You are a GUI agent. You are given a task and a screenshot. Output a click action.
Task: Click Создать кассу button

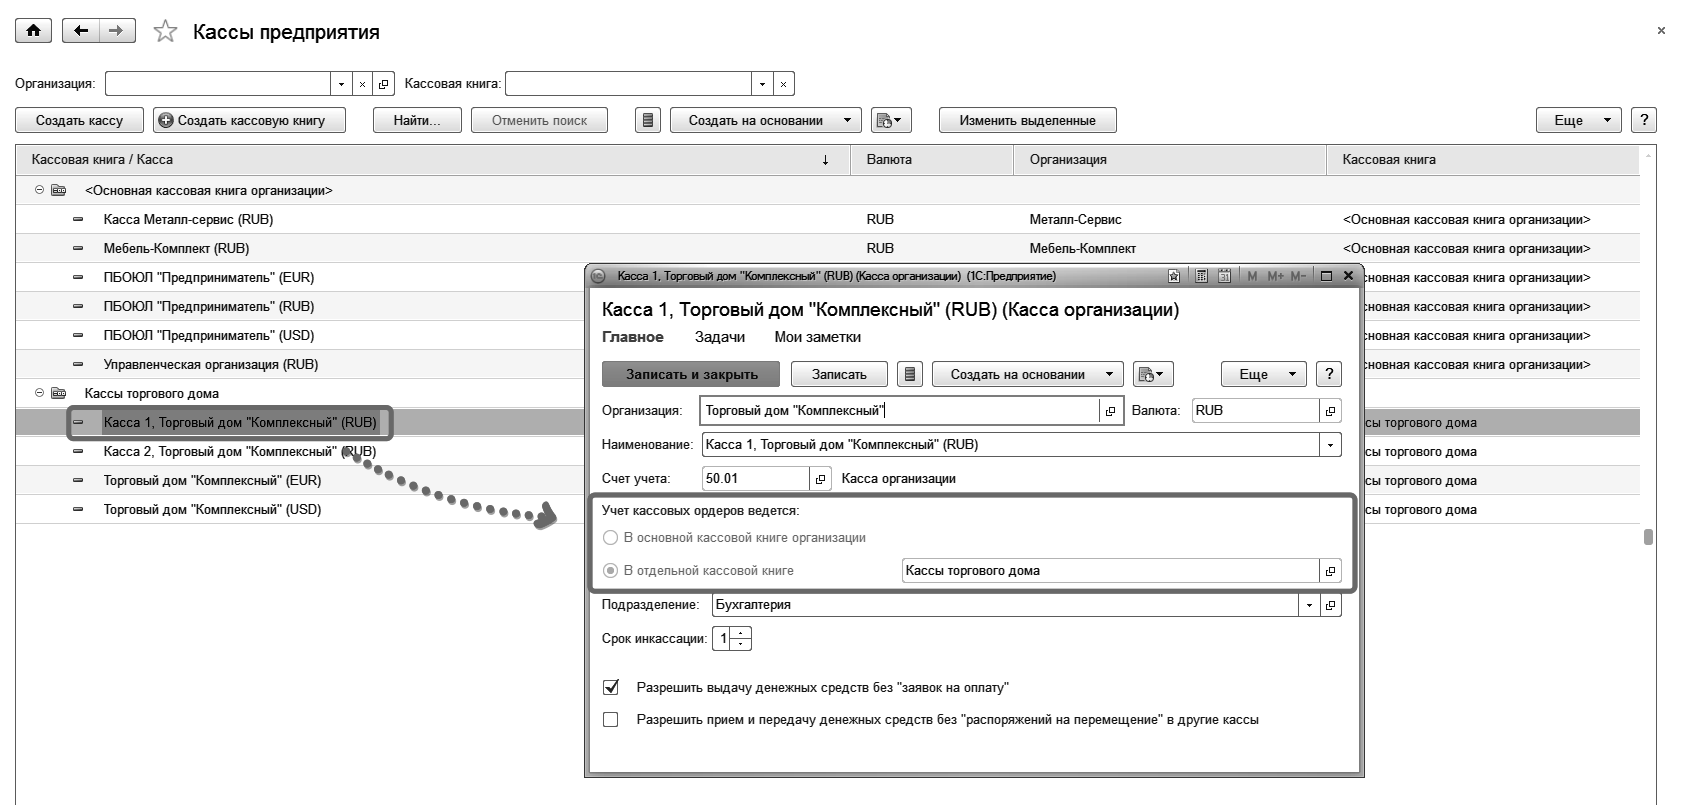pos(80,121)
